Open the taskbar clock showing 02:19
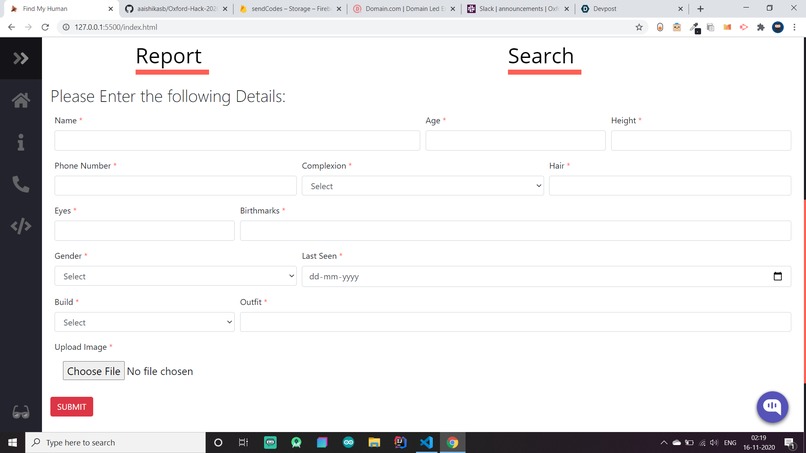Screen dimensions: 806x453 pyautogui.click(x=759, y=442)
